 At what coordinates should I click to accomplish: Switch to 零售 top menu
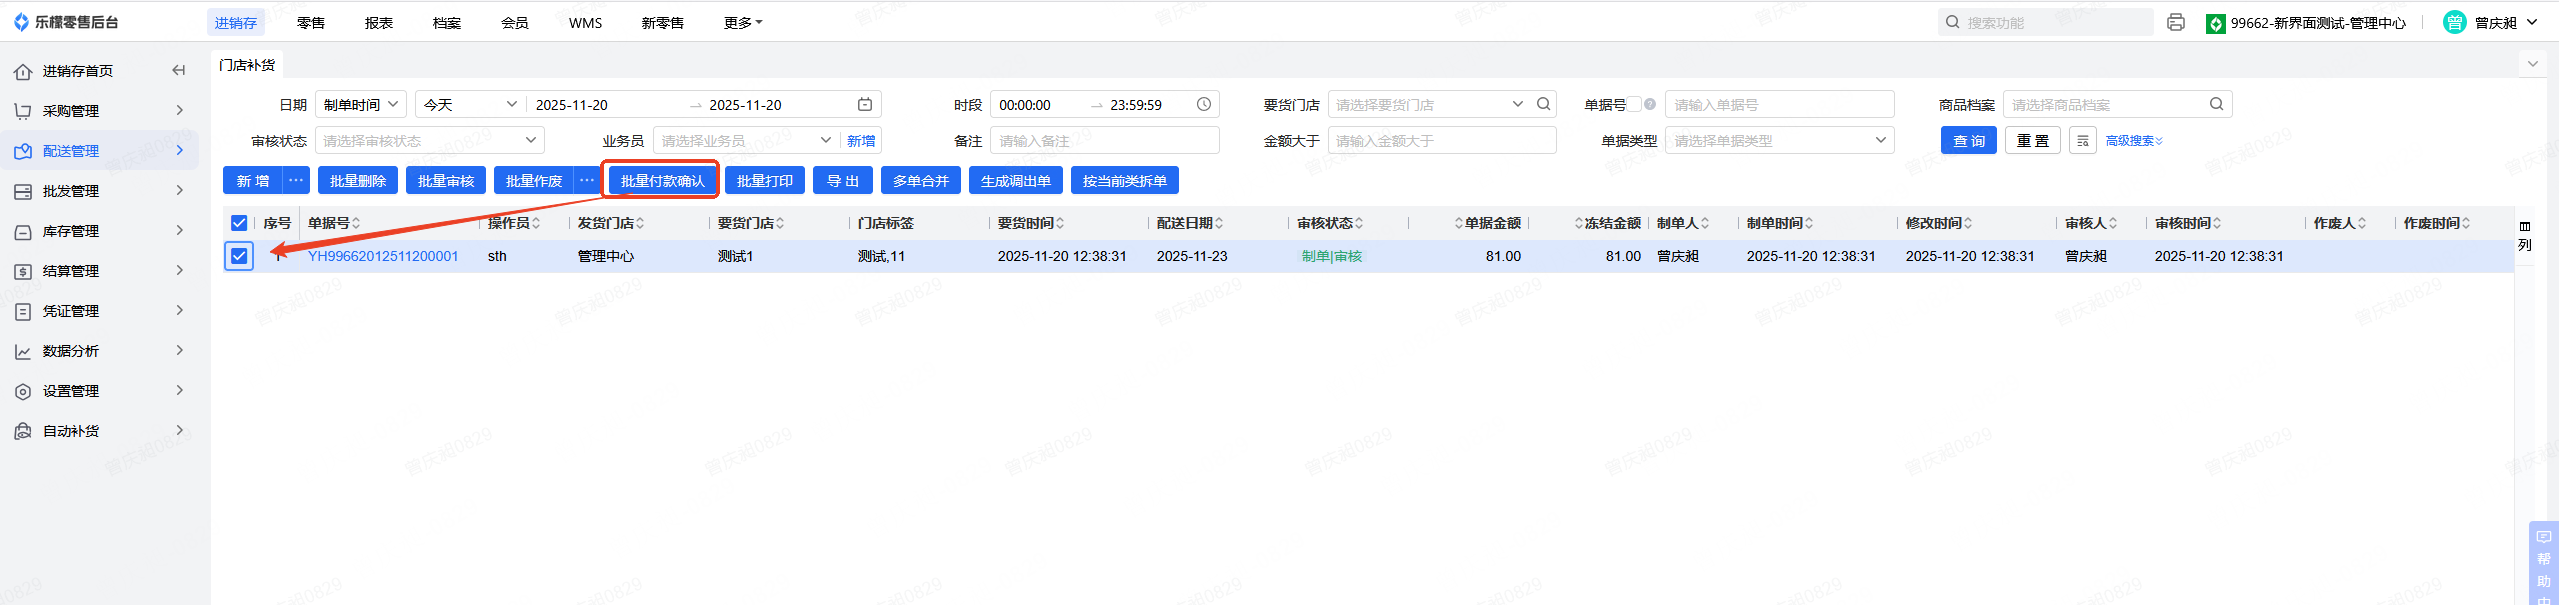[311, 22]
